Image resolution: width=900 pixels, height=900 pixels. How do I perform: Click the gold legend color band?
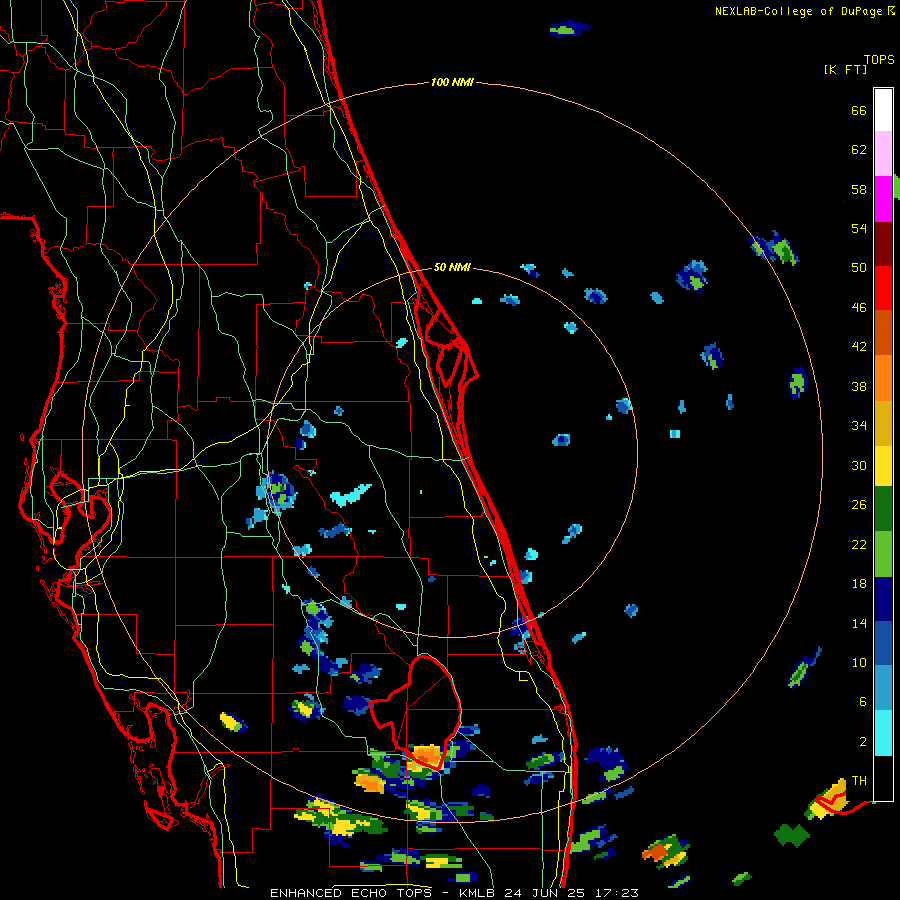(x=883, y=422)
